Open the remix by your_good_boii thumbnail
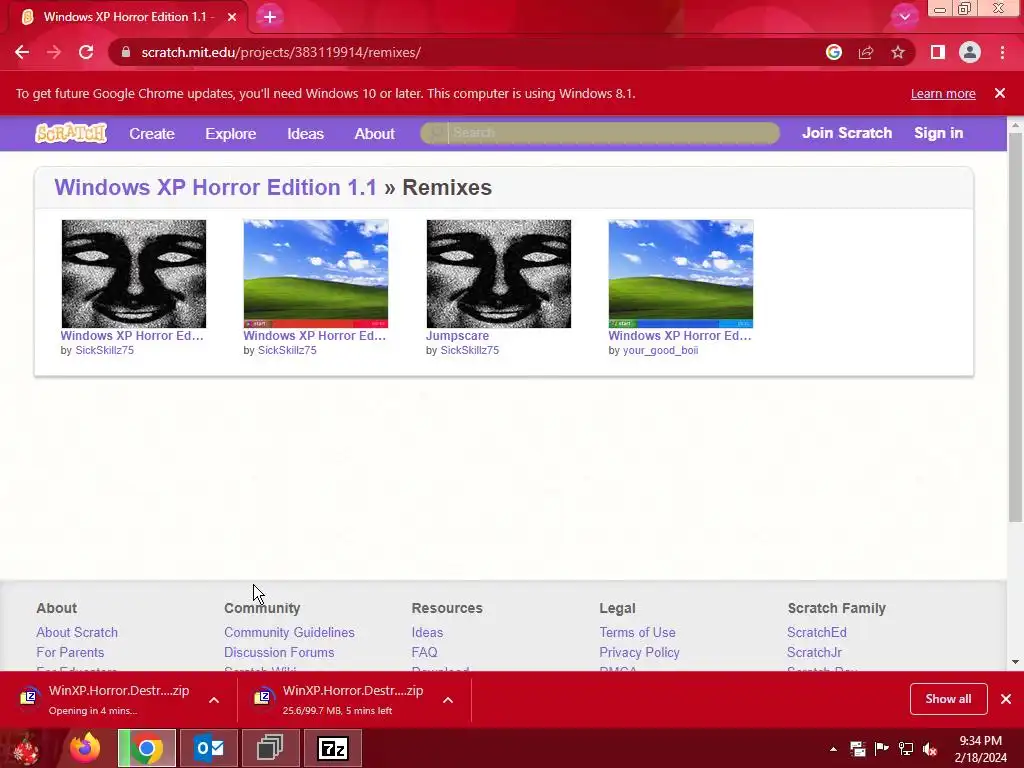Viewport: 1024px width, 768px height. [681, 274]
